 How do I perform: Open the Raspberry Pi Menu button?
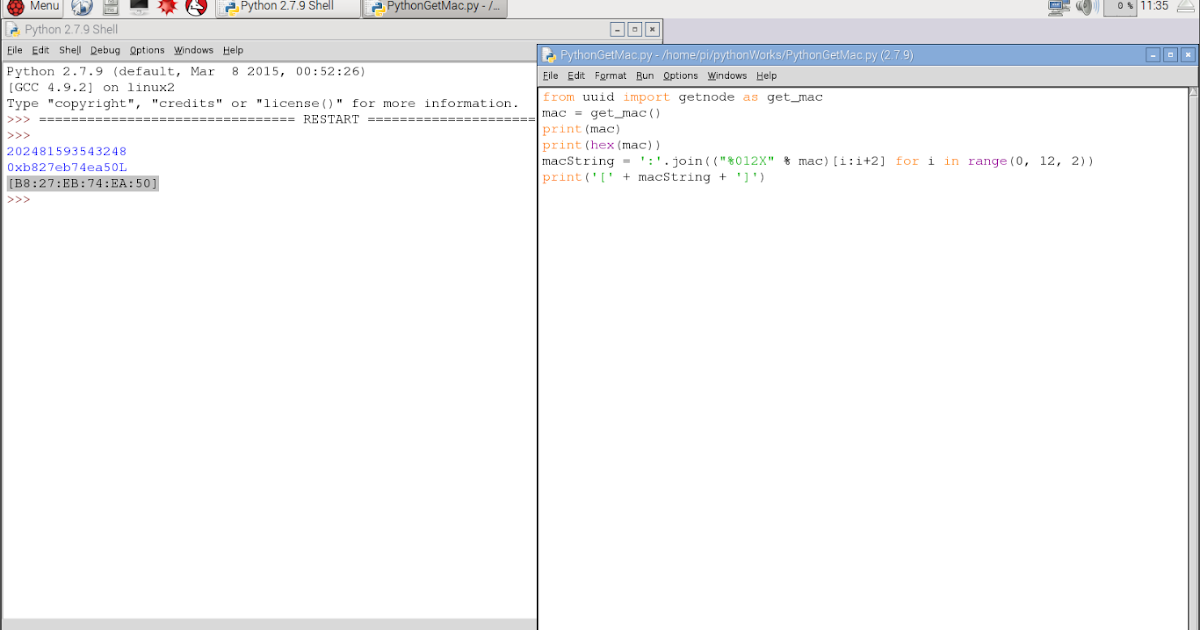34,8
